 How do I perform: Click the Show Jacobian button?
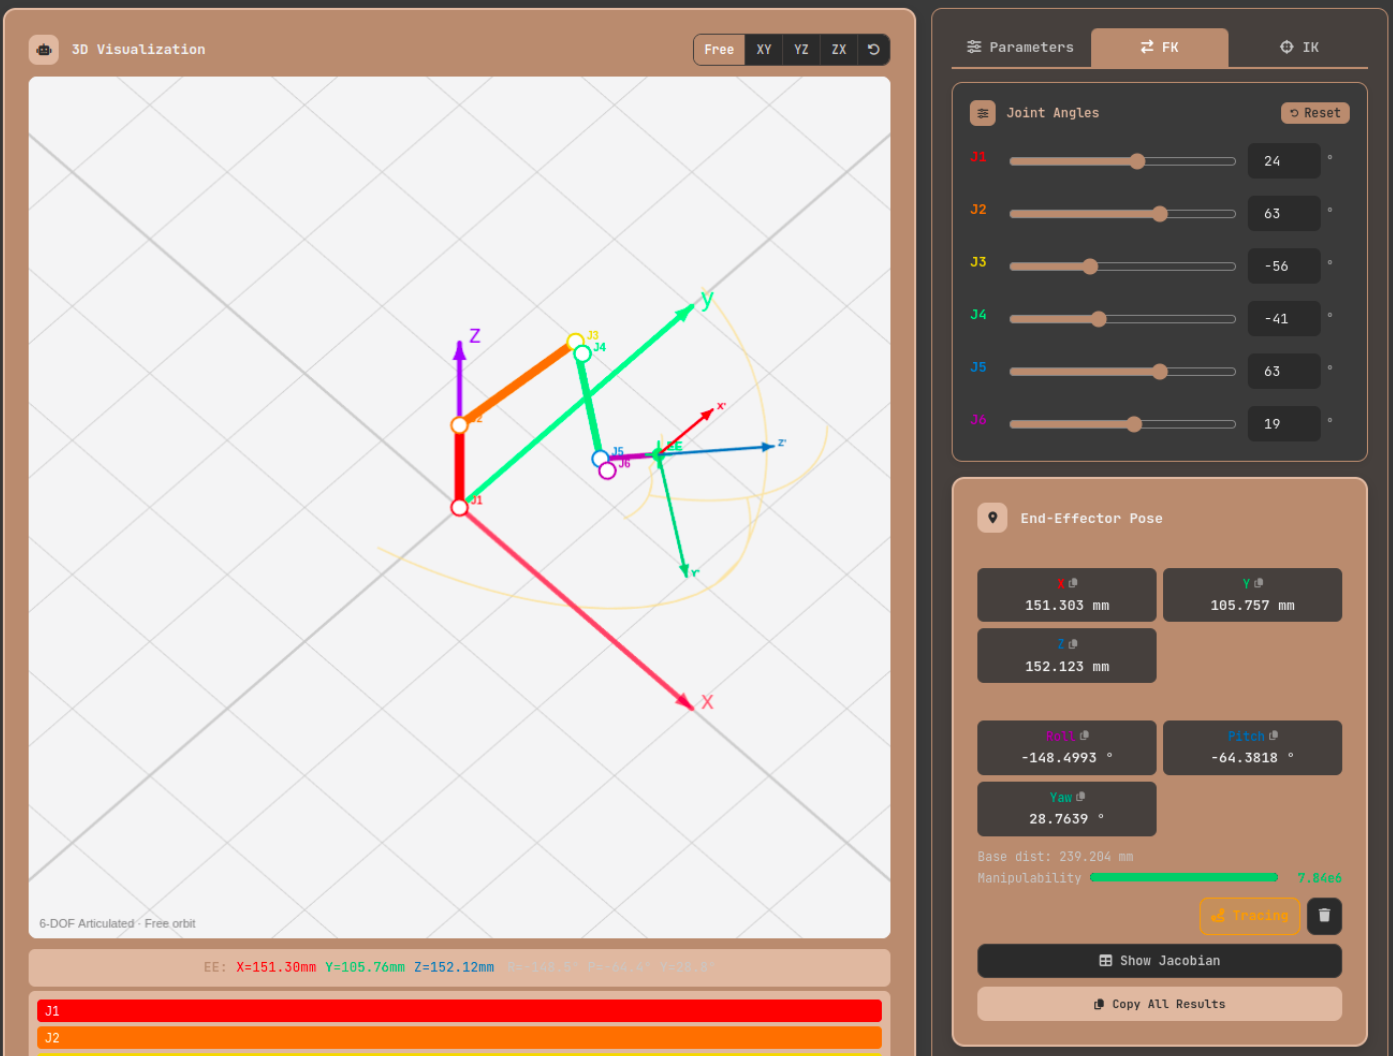[x=1159, y=960]
